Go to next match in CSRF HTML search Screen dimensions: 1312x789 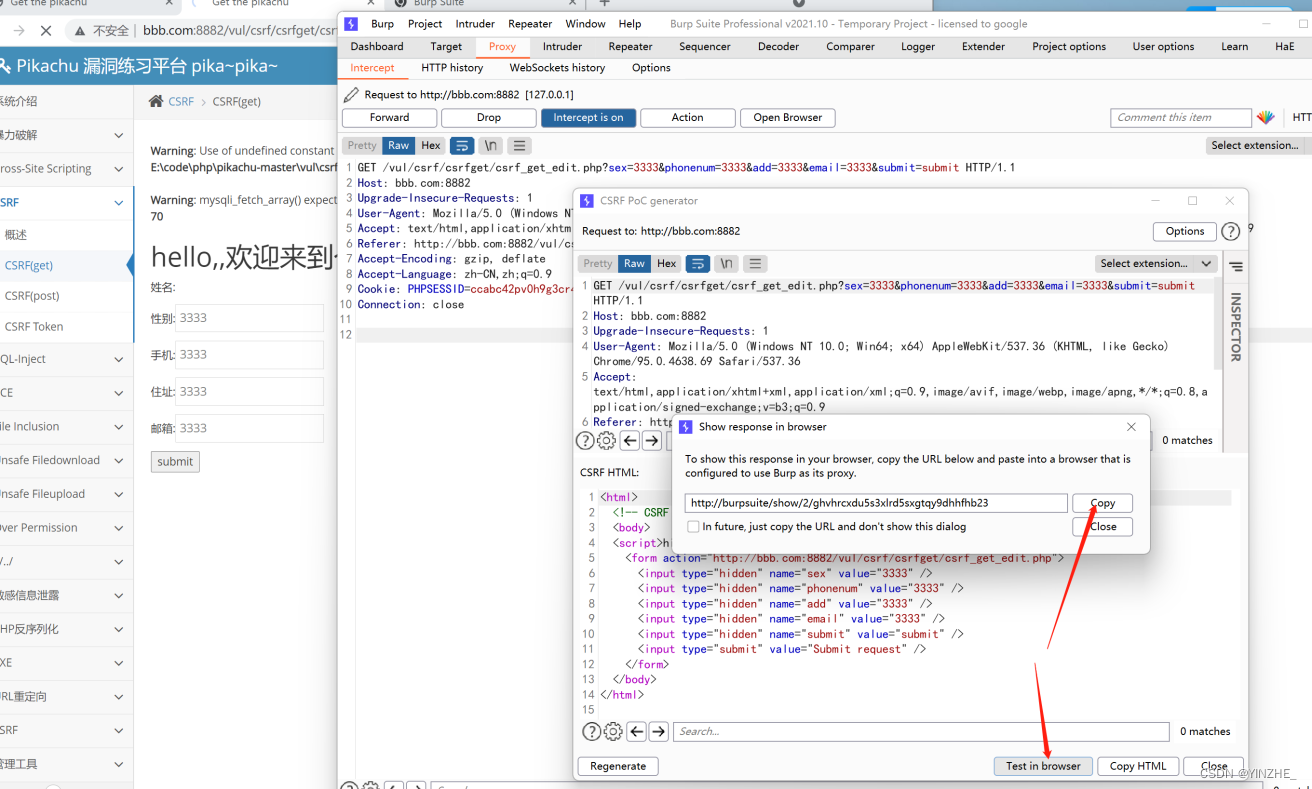[x=658, y=731]
